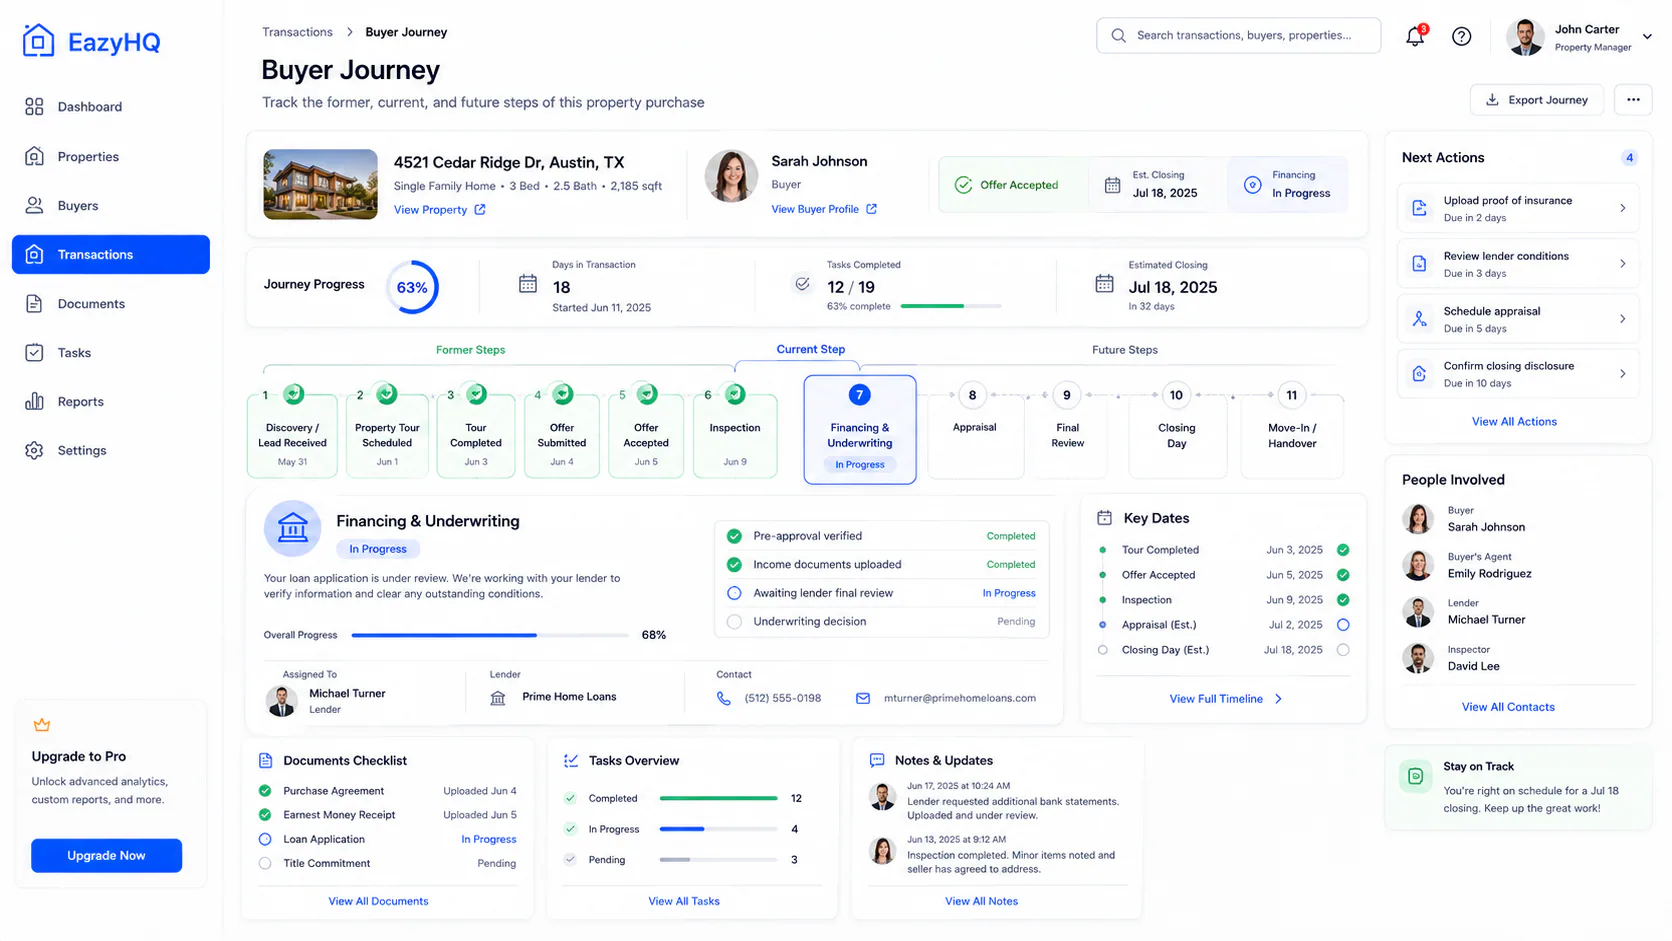
Task: Open View Property external link icon
Action: click(480, 209)
